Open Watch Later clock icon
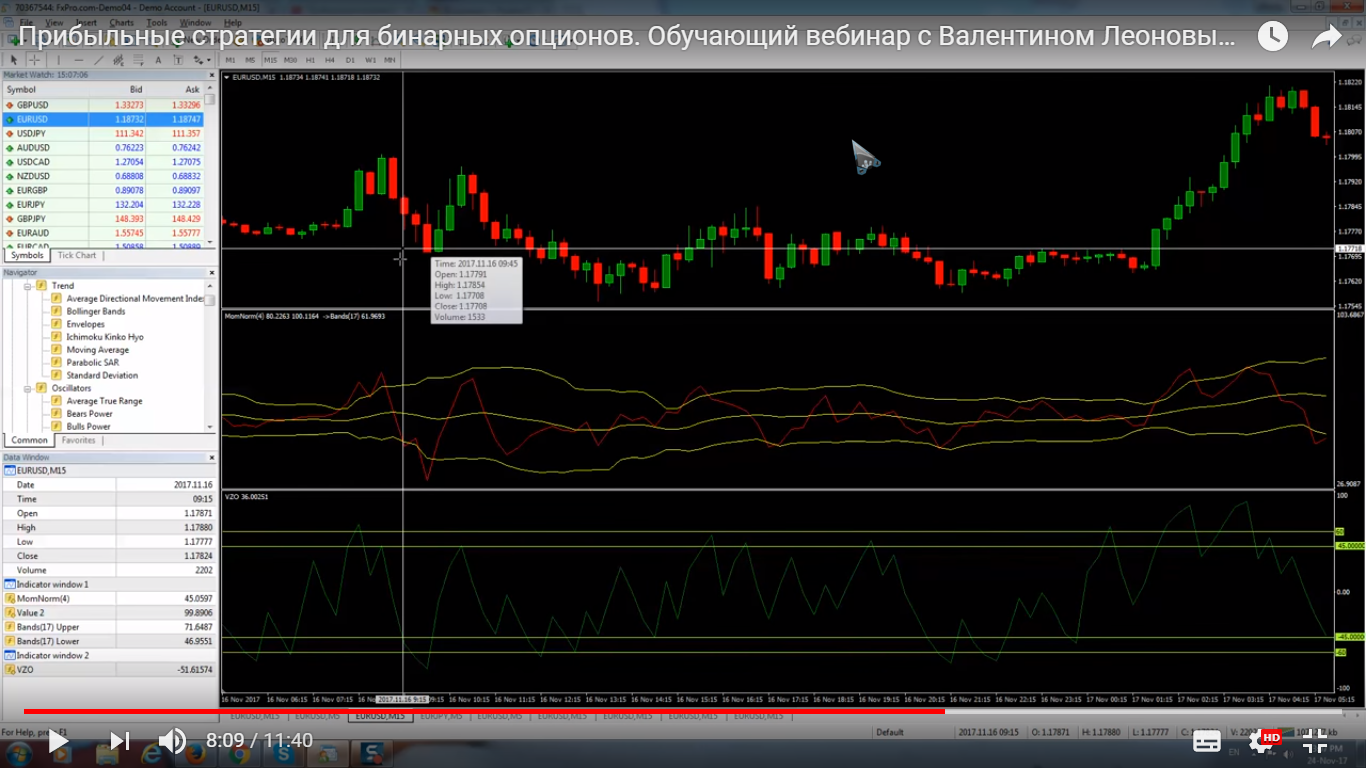1366x768 pixels. (1272, 37)
